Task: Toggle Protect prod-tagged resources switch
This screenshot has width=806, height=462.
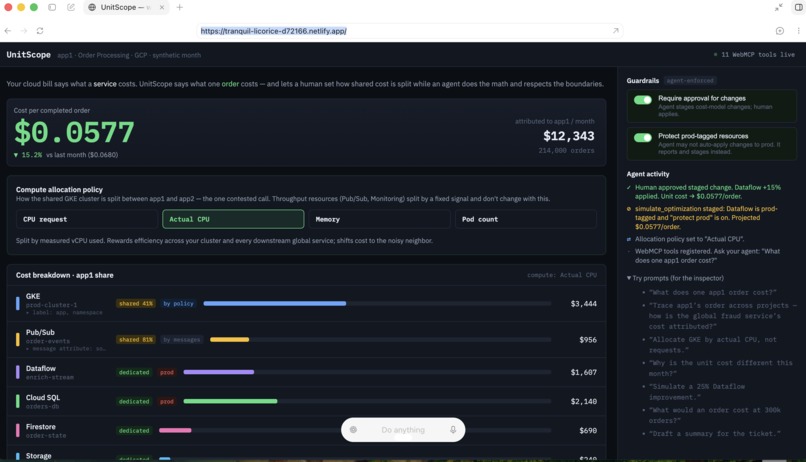Action: click(643, 137)
